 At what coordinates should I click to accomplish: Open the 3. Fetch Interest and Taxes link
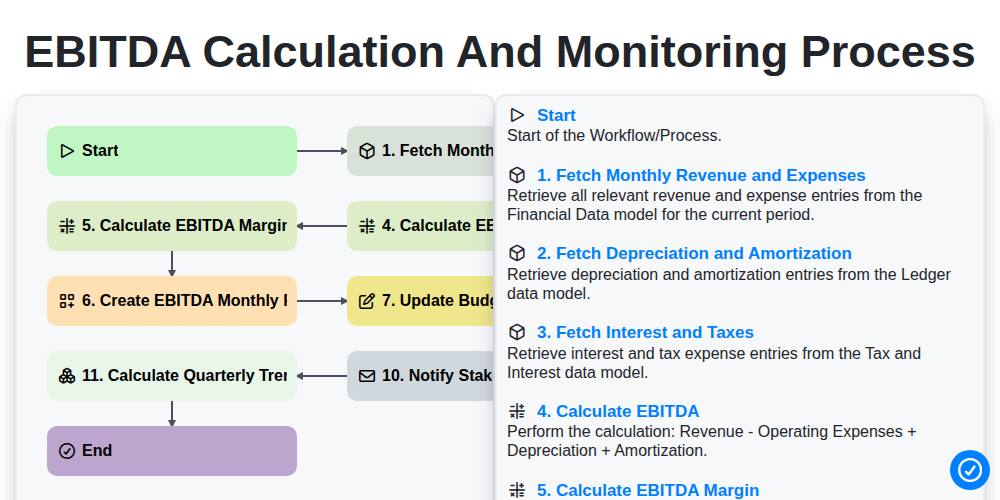click(x=645, y=332)
